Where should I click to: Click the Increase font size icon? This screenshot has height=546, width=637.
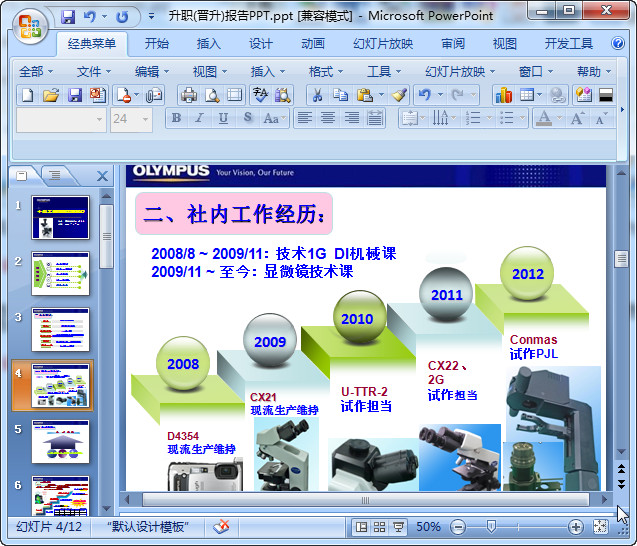pos(578,118)
